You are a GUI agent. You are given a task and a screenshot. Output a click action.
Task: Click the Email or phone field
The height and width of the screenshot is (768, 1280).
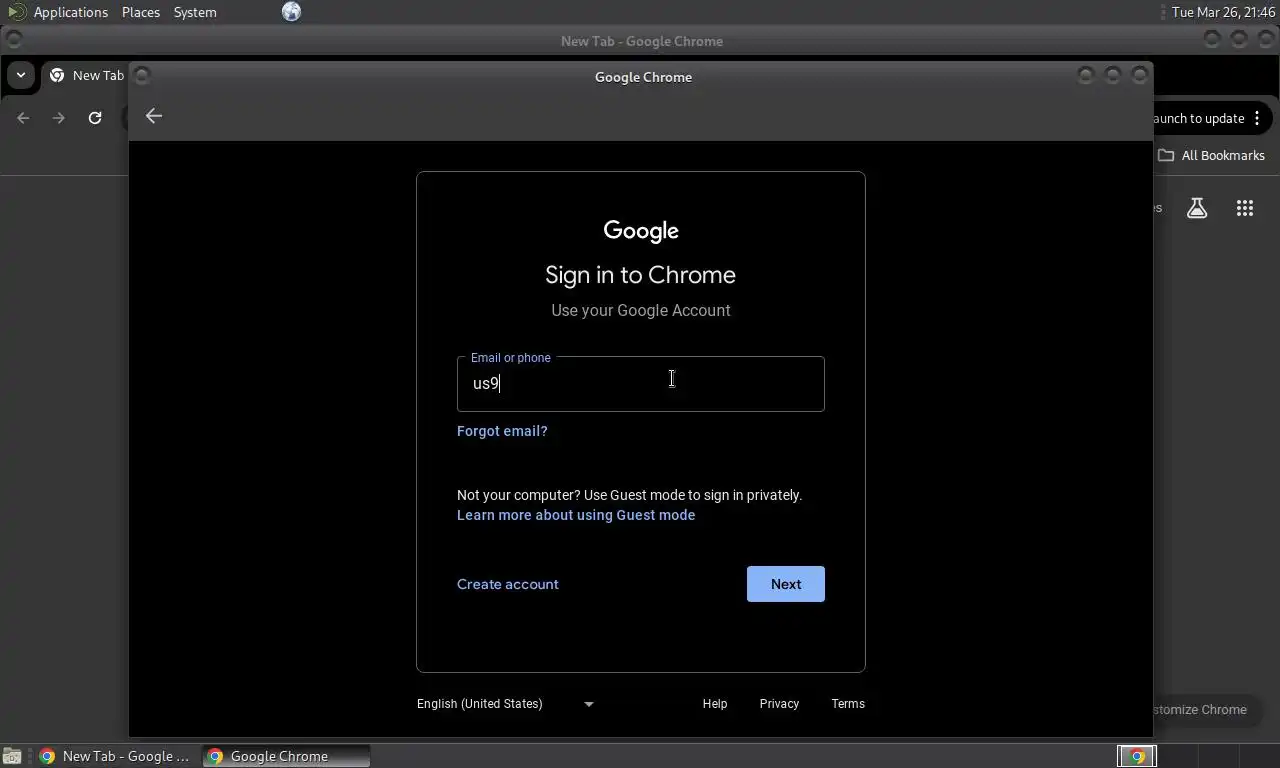pos(641,384)
